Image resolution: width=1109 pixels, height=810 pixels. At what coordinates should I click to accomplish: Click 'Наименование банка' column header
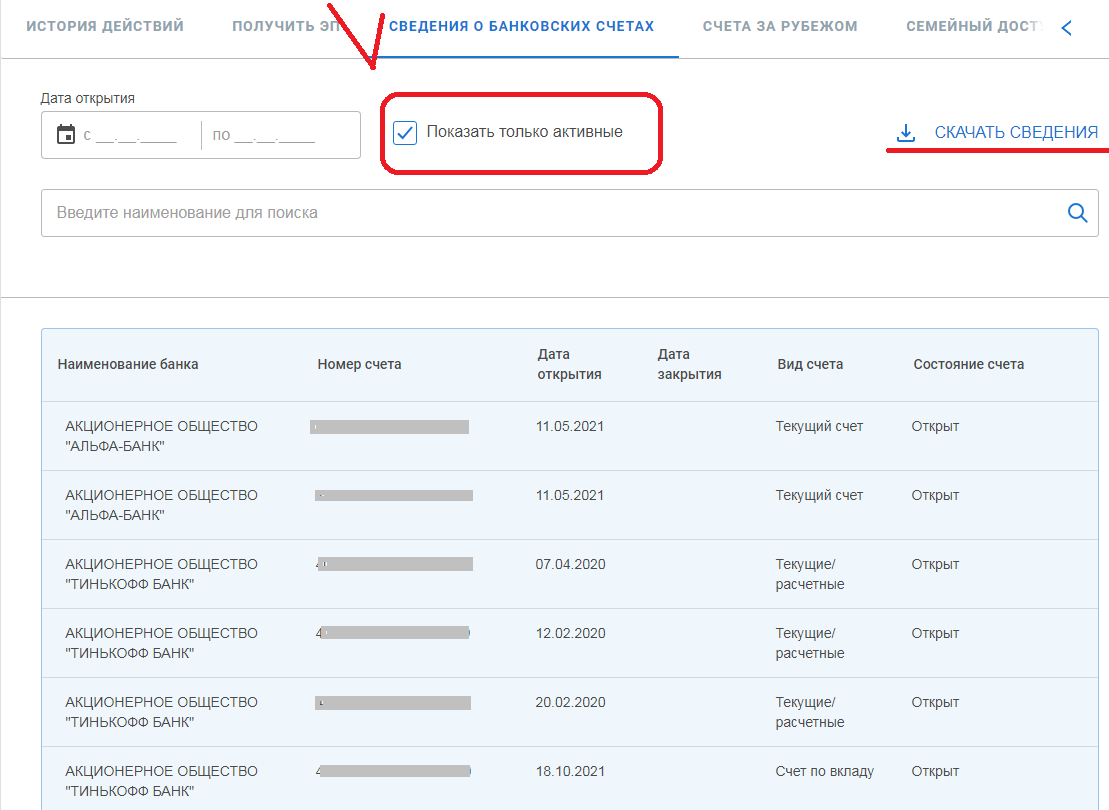[128, 364]
